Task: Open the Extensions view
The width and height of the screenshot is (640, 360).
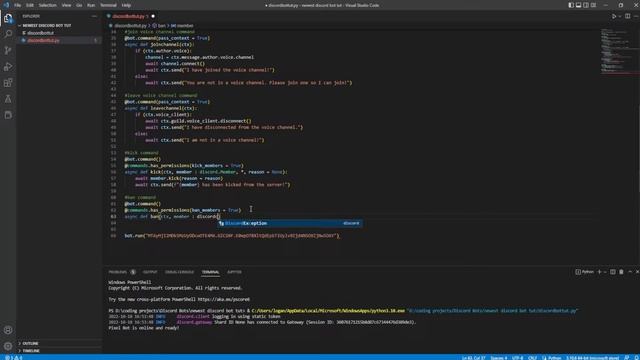Action: 8,83
